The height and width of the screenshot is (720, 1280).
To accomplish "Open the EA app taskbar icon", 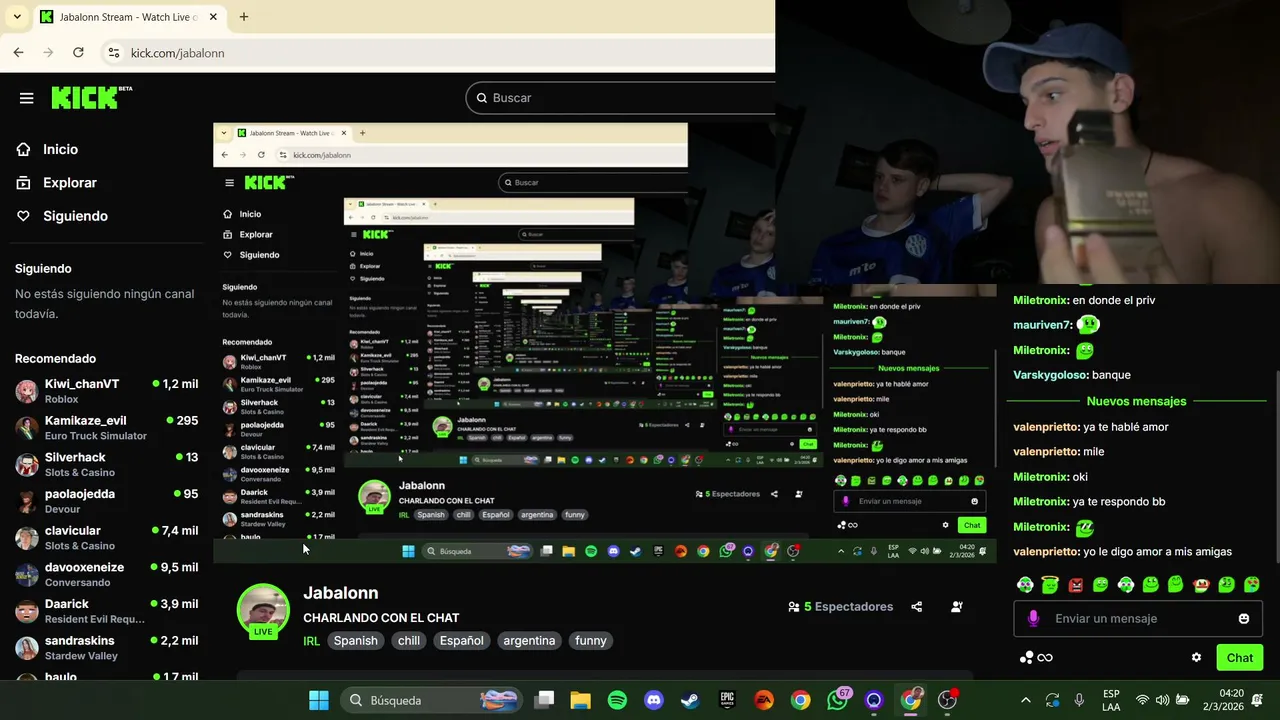I will (764, 700).
